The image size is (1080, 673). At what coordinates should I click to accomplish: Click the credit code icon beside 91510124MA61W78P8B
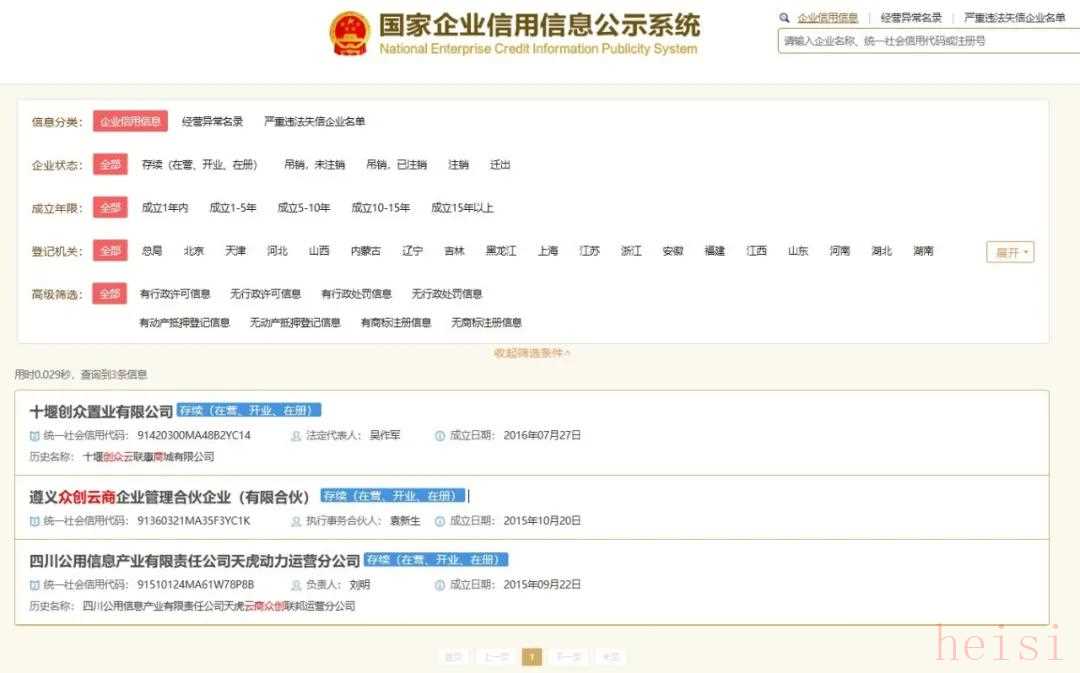[35, 585]
